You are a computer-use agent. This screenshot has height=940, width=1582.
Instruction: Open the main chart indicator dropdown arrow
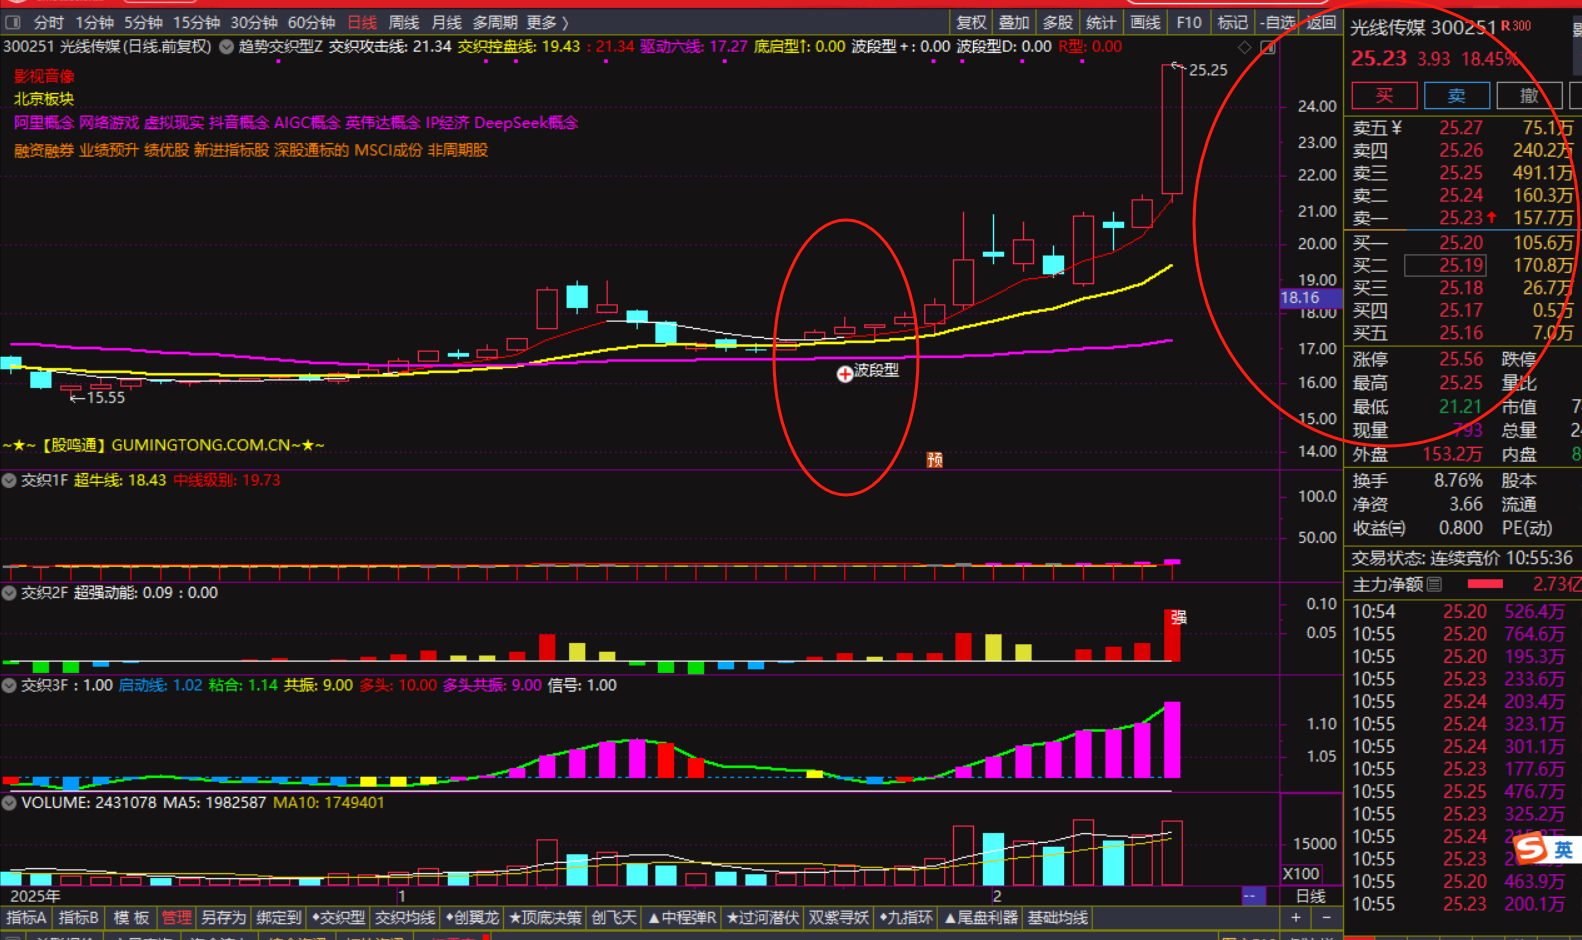[x=226, y=47]
